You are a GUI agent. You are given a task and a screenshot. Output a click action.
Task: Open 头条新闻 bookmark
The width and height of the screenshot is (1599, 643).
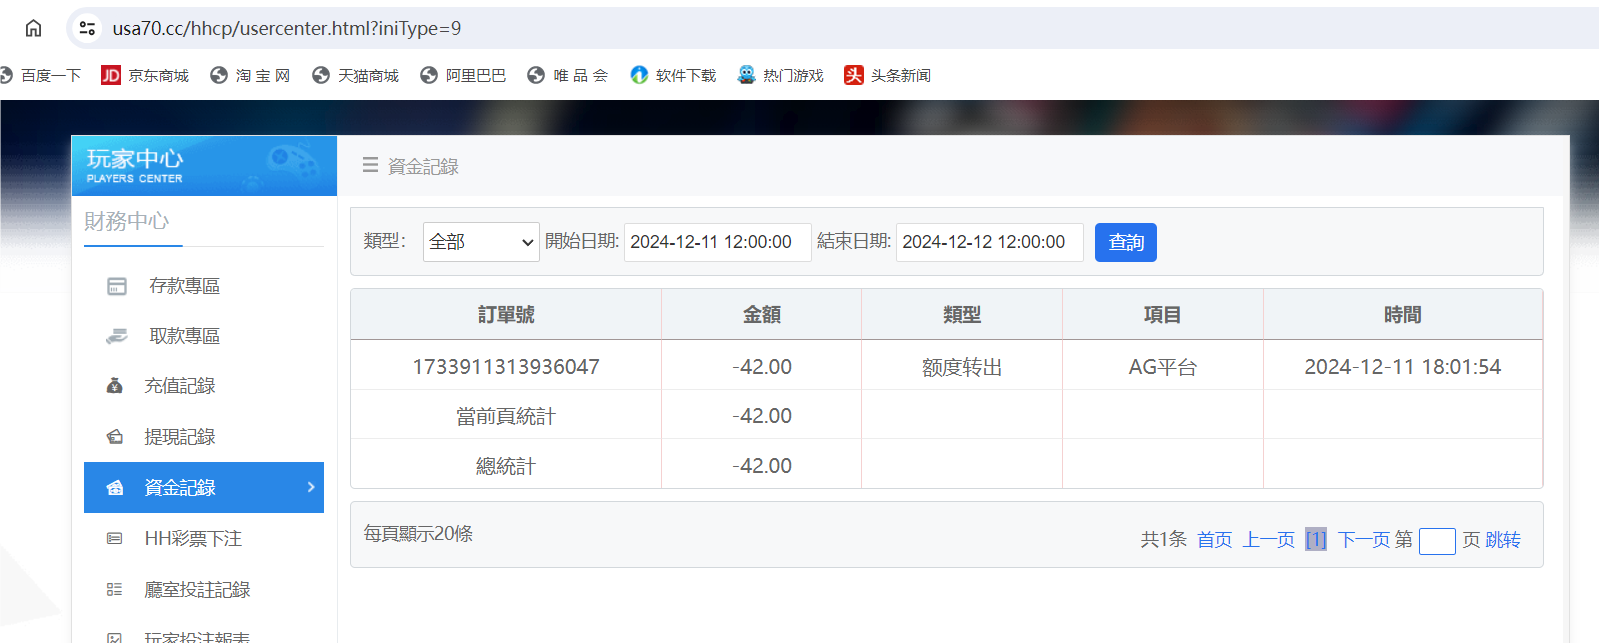coord(887,75)
